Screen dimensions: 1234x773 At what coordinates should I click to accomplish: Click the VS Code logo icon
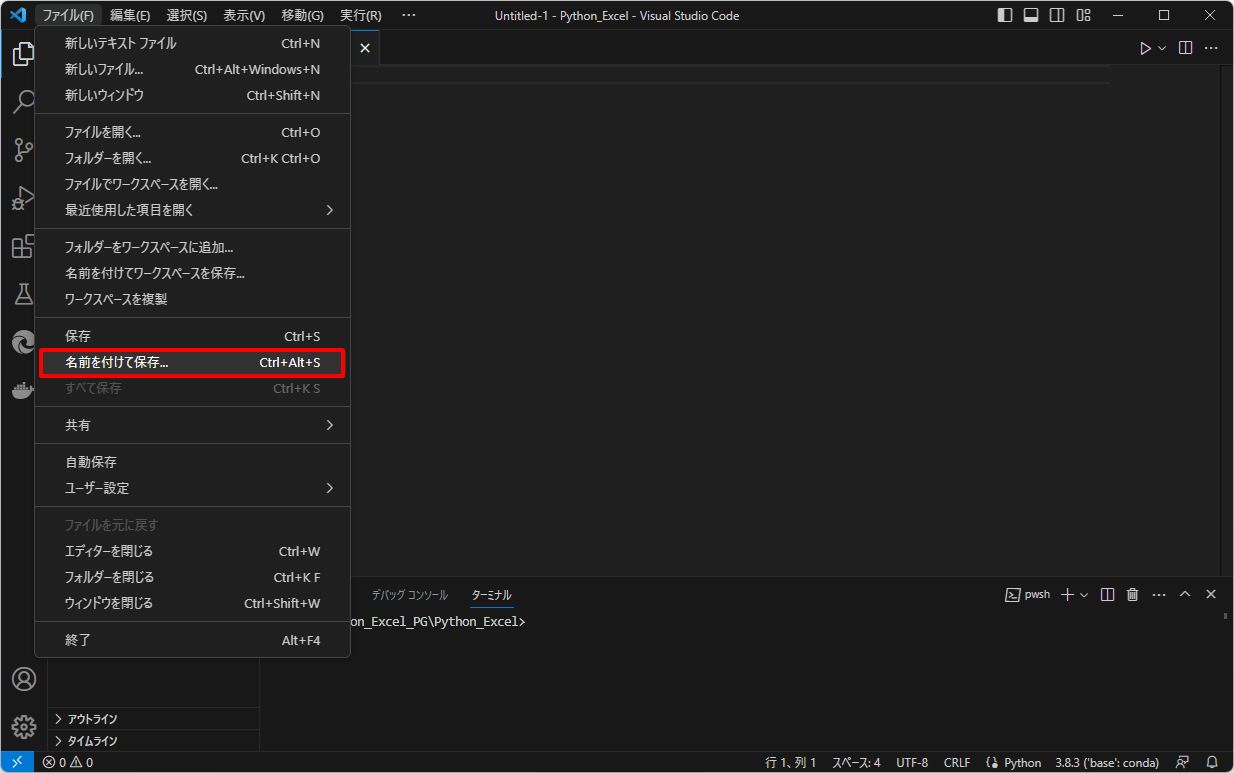[x=17, y=15]
